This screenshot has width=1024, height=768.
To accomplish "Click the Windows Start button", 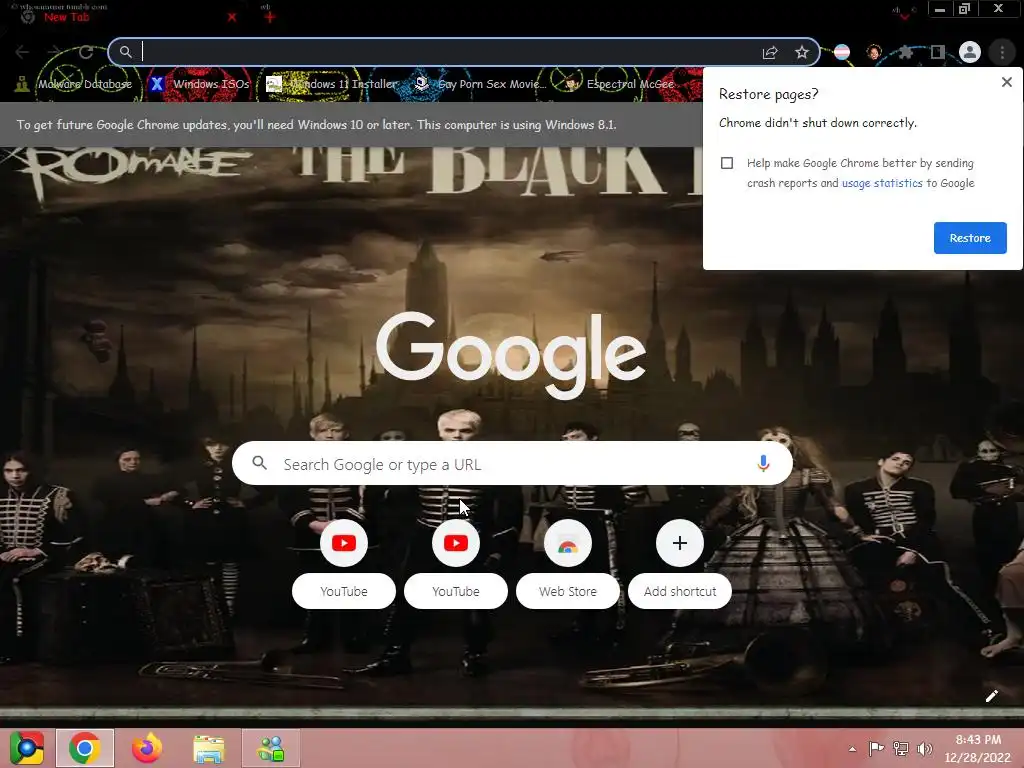I will 26,748.
